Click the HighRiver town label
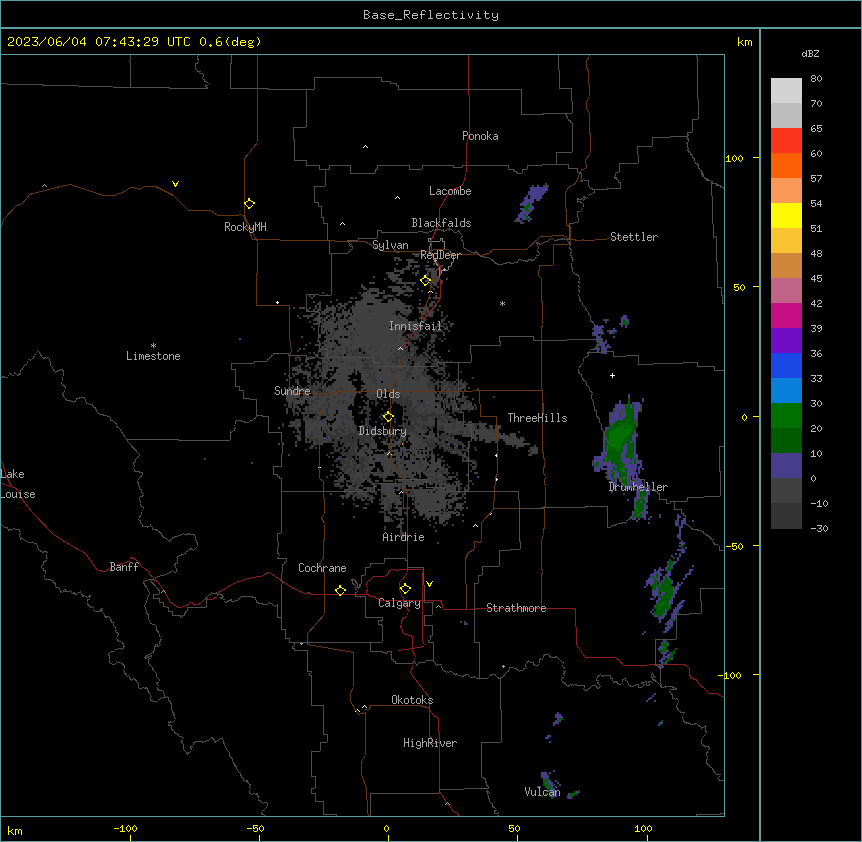The width and height of the screenshot is (862, 842). (430, 743)
